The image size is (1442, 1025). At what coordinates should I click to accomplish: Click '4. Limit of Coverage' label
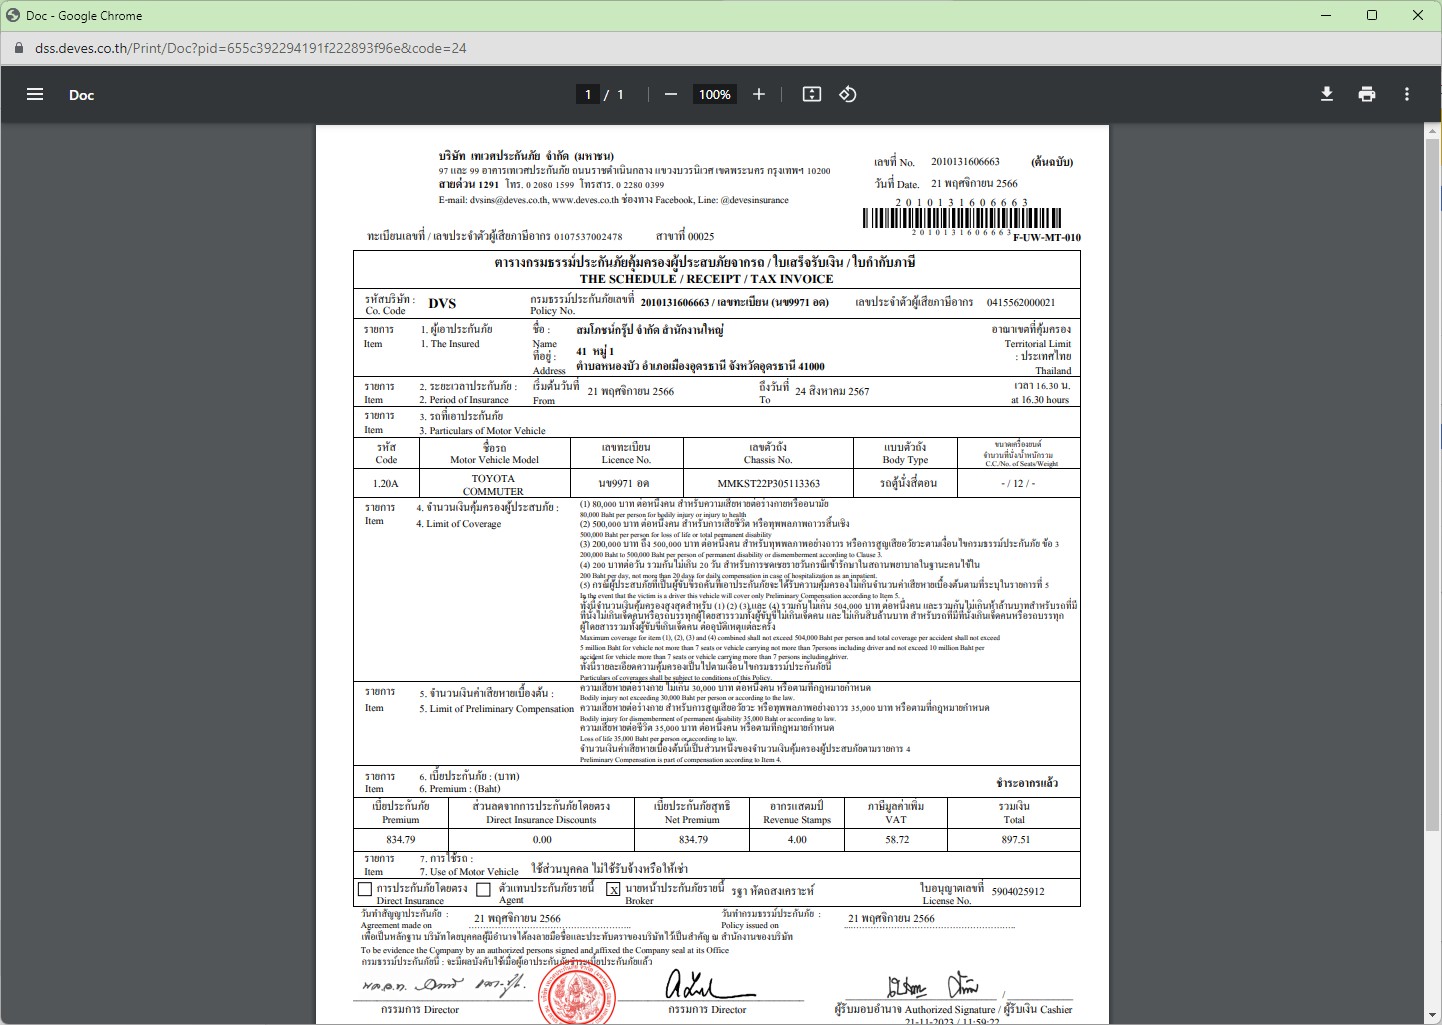tap(458, 523)
